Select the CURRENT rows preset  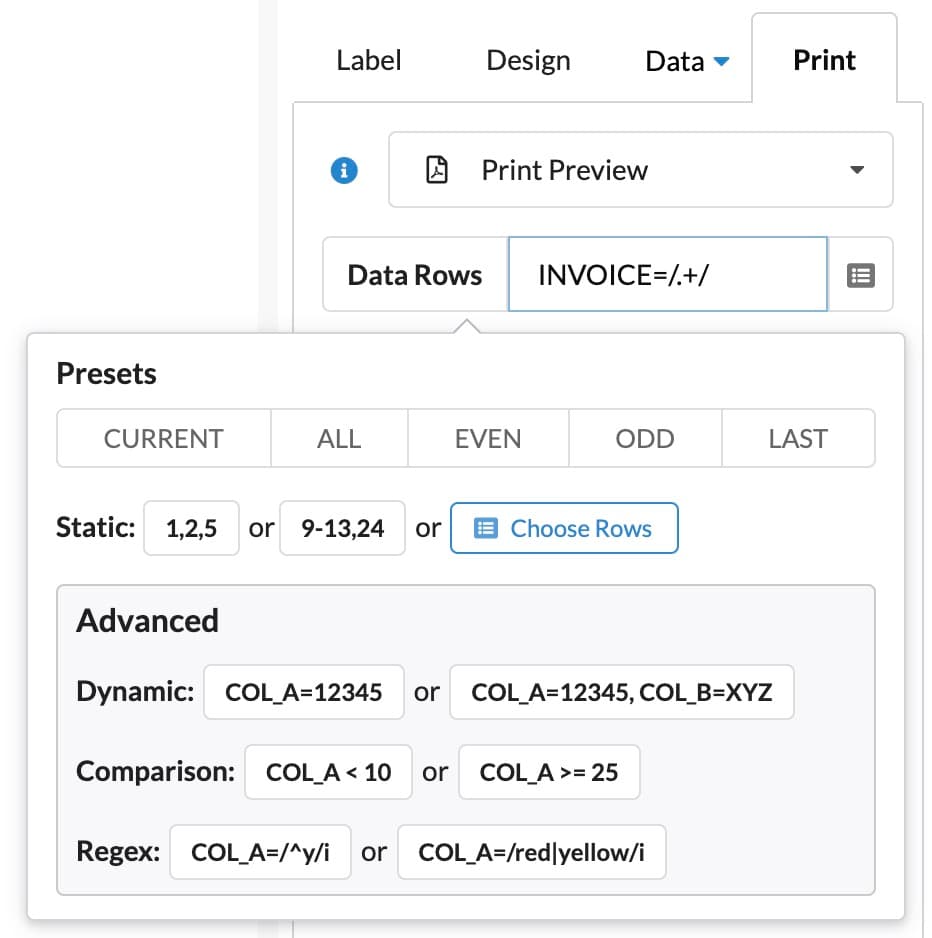[x=162, y=438]
